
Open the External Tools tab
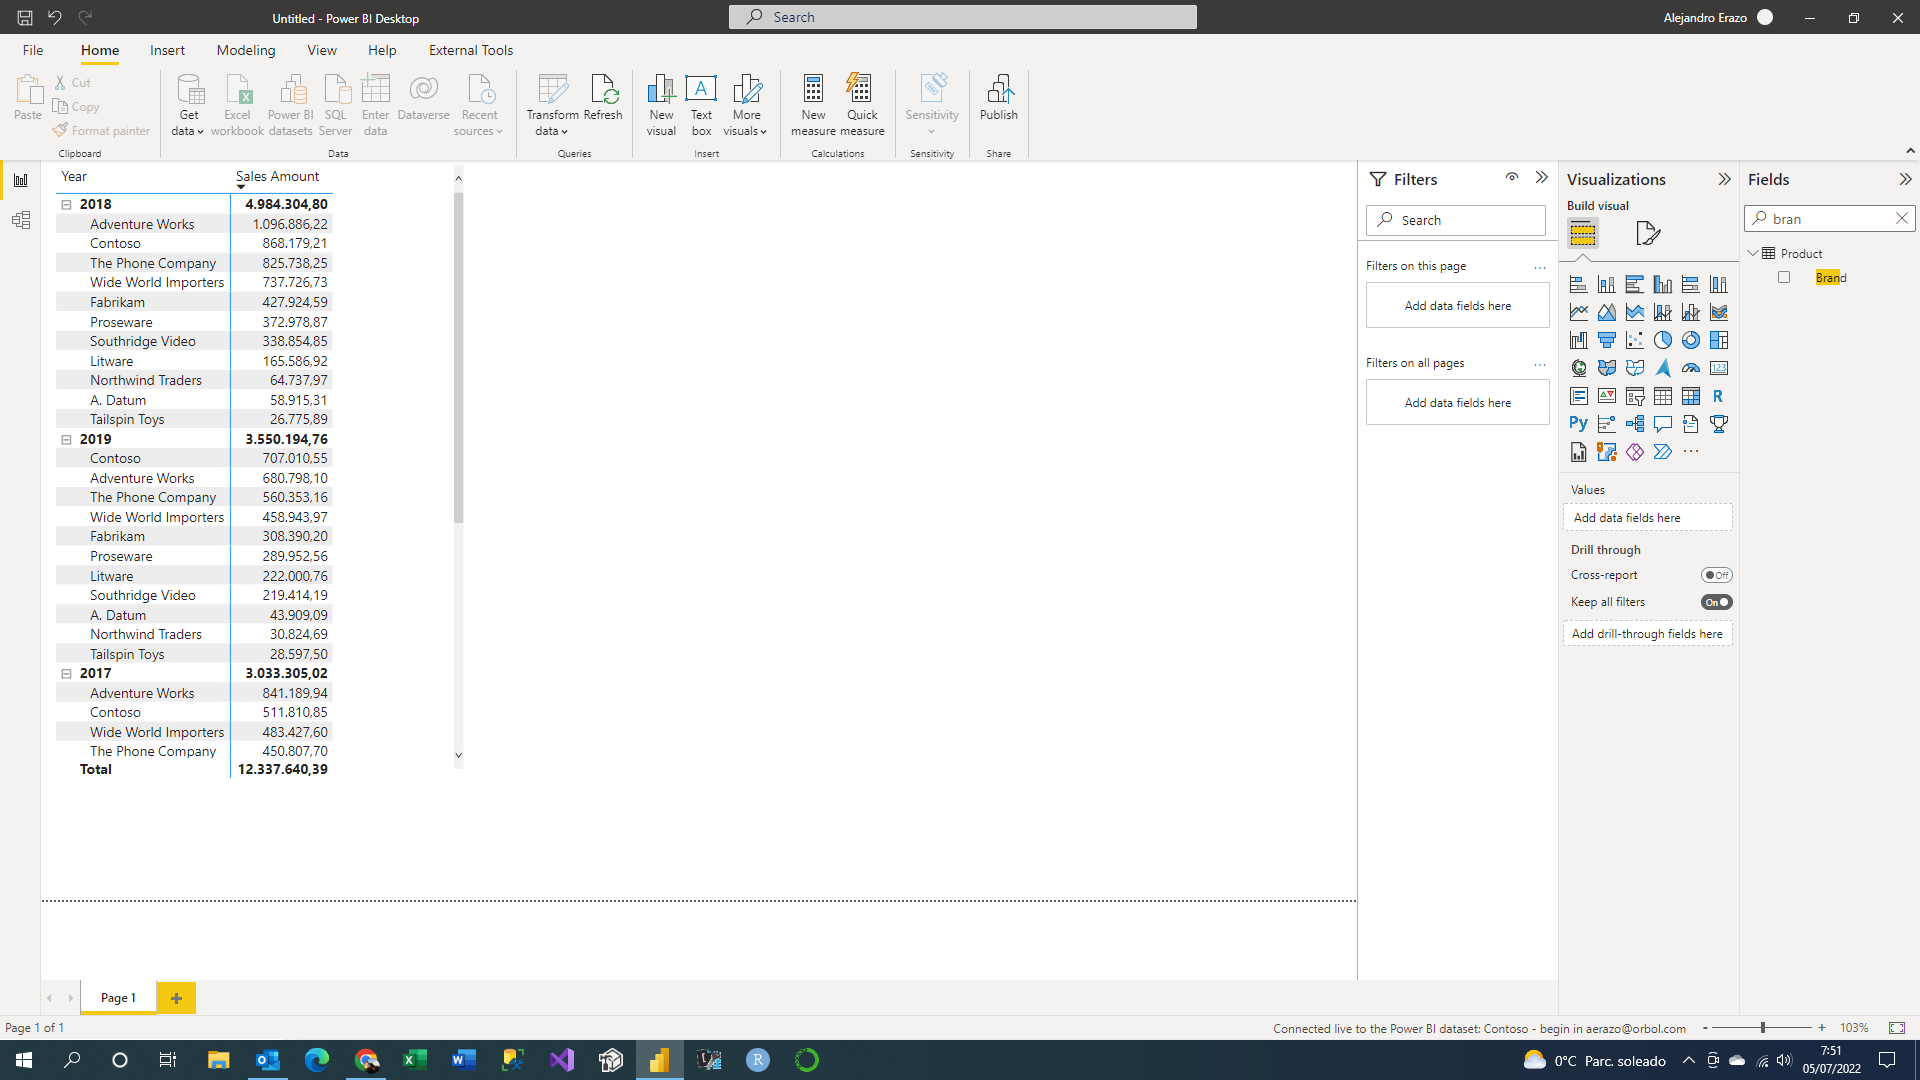click(471, 50)
